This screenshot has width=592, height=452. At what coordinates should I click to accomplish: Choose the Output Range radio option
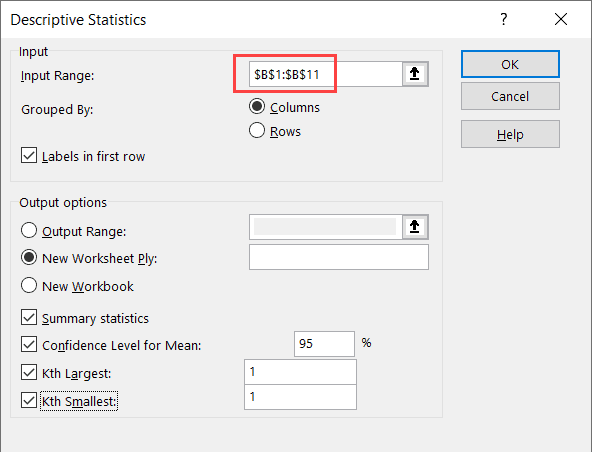tap(29, 230)
